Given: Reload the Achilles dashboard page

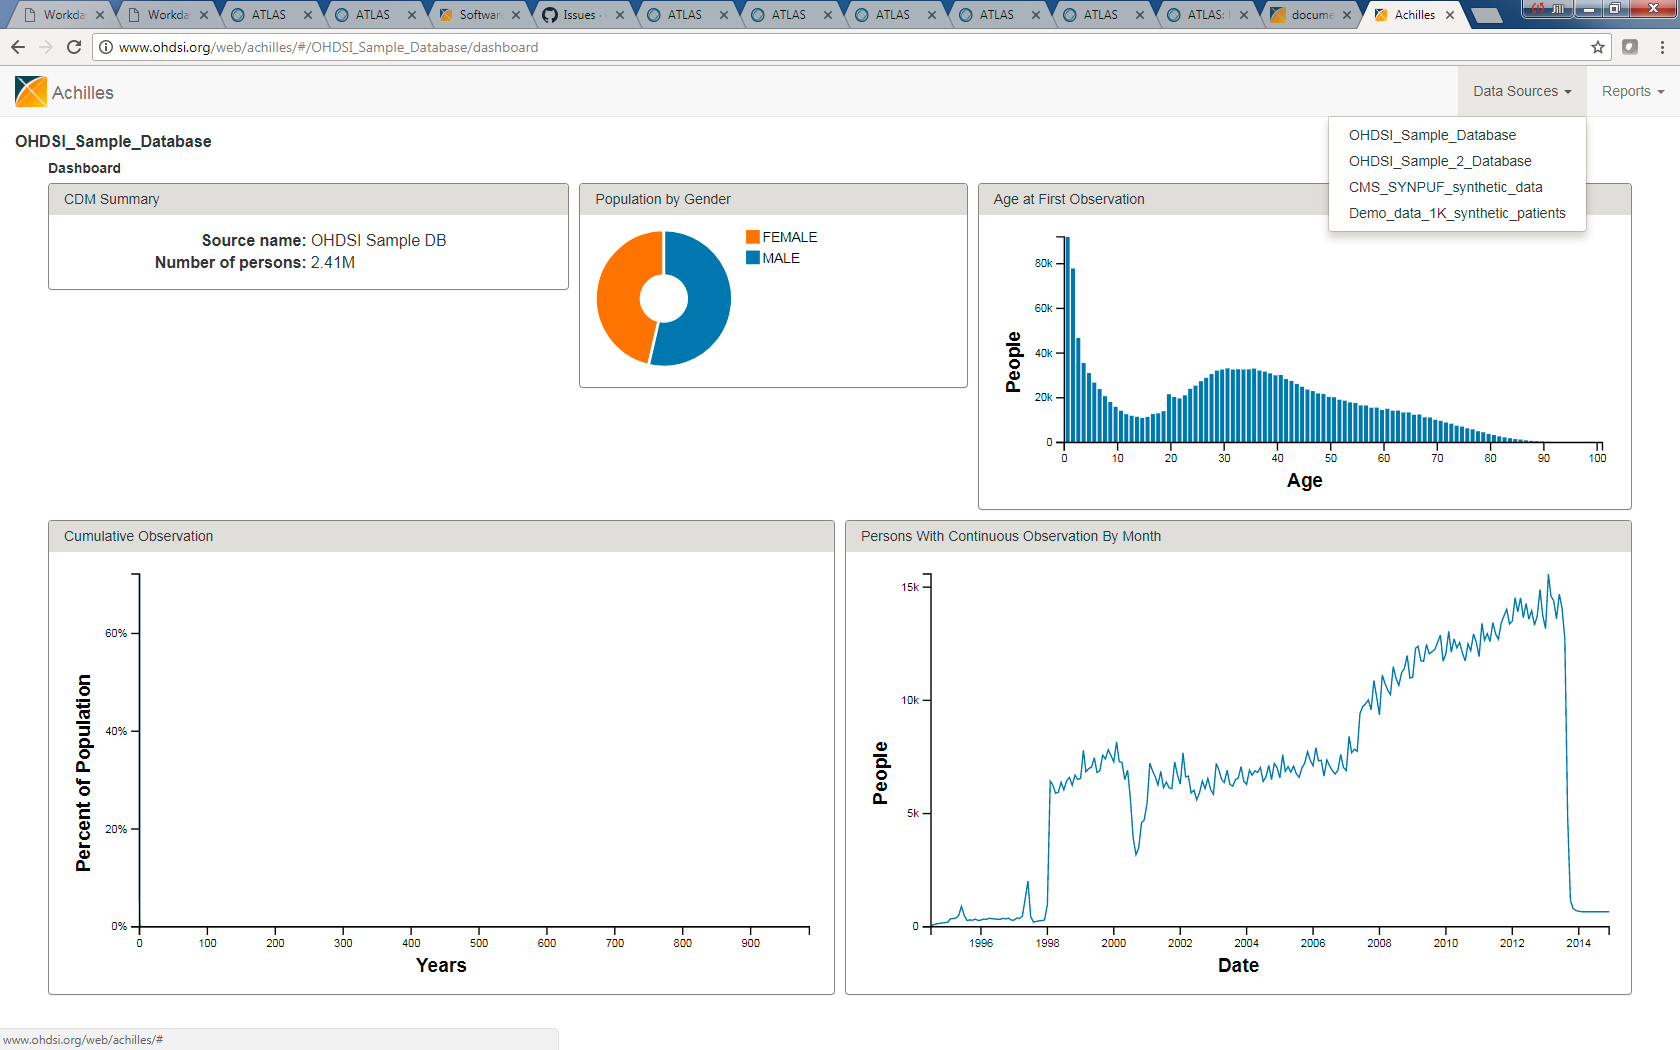Looking at the screenshot, I should (x=74, y=47).
